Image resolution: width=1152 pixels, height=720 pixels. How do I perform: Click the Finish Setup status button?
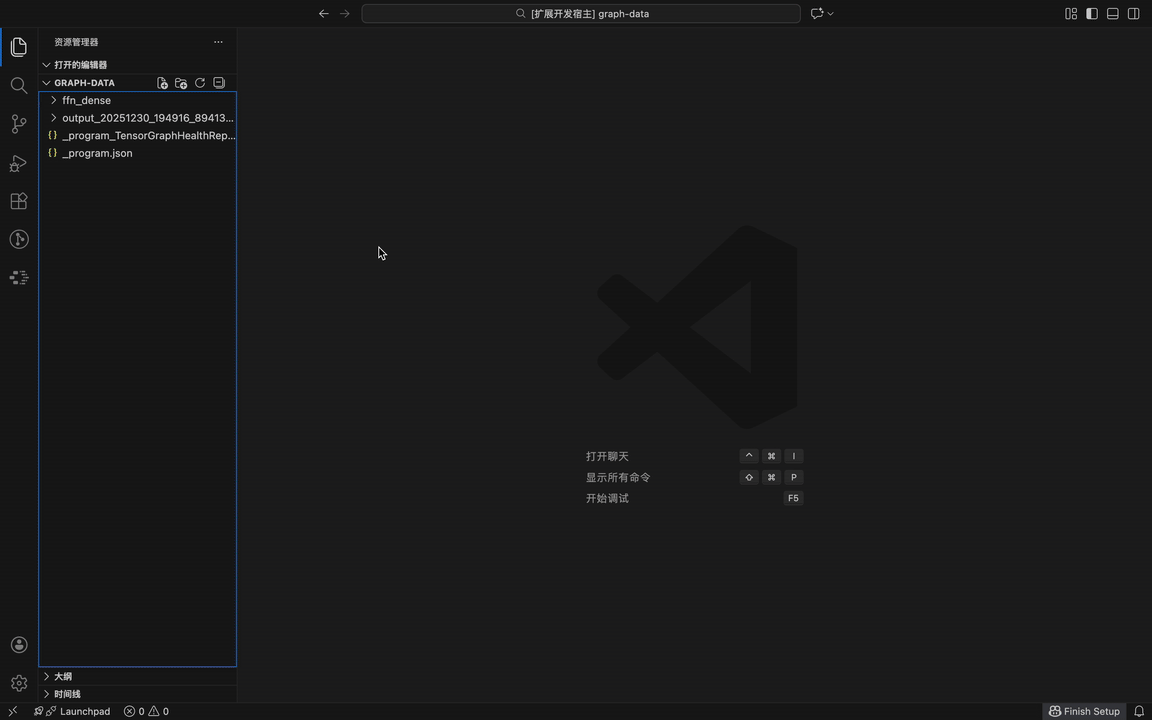click(1084, 711)
